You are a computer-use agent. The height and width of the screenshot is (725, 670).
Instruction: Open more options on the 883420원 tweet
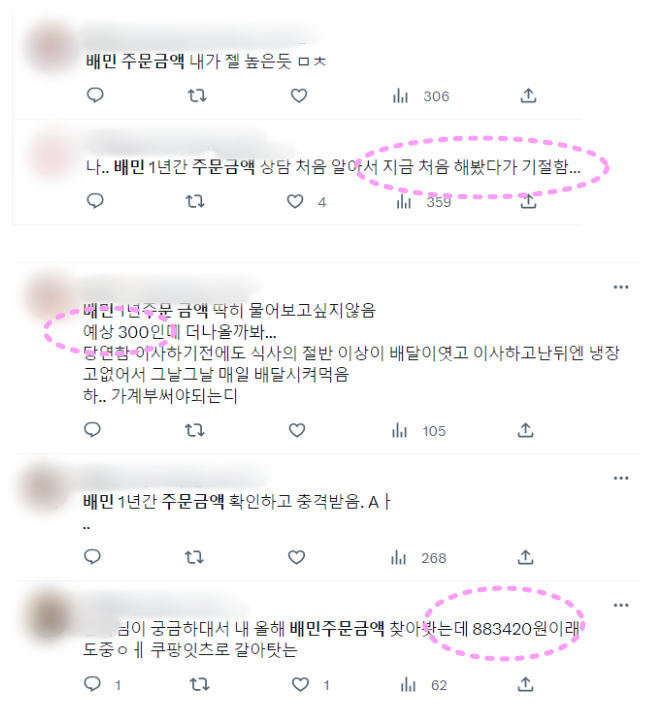621,605
